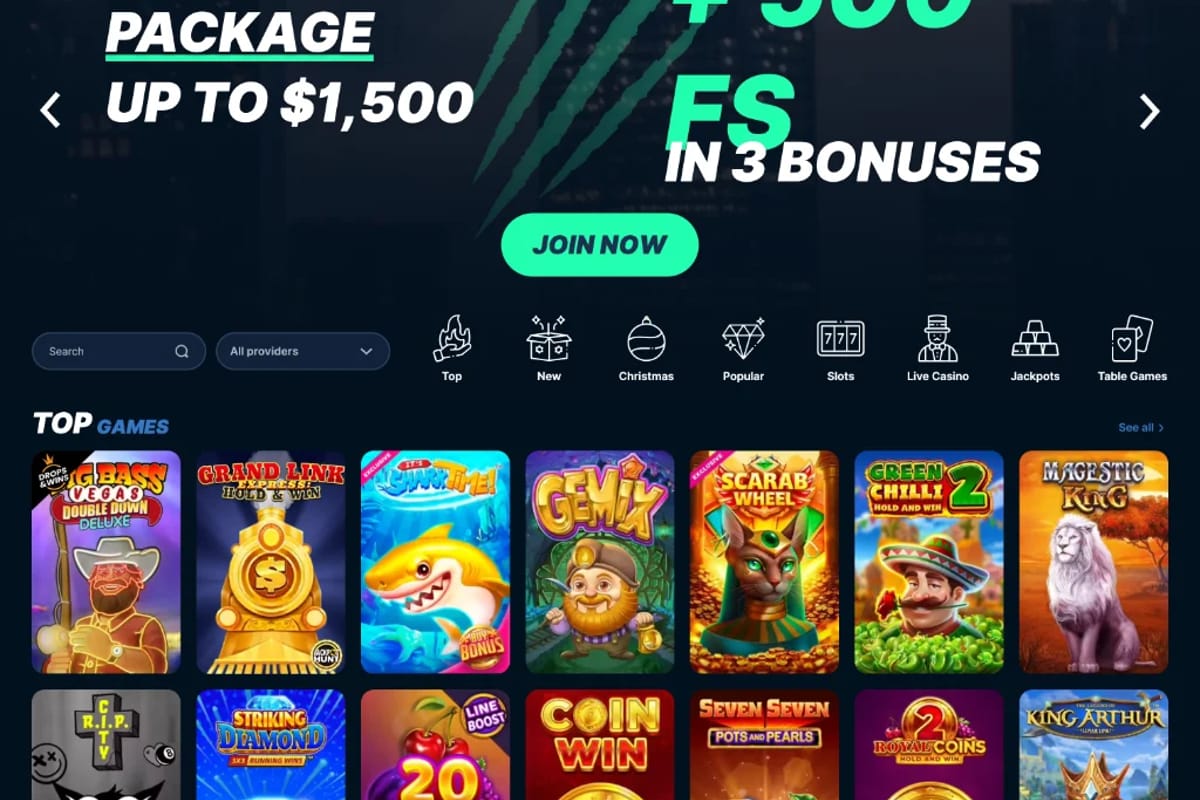Go to the previous banner slide arrow
The height and width of the screenshot is (800, 1200).
[50, 110]
